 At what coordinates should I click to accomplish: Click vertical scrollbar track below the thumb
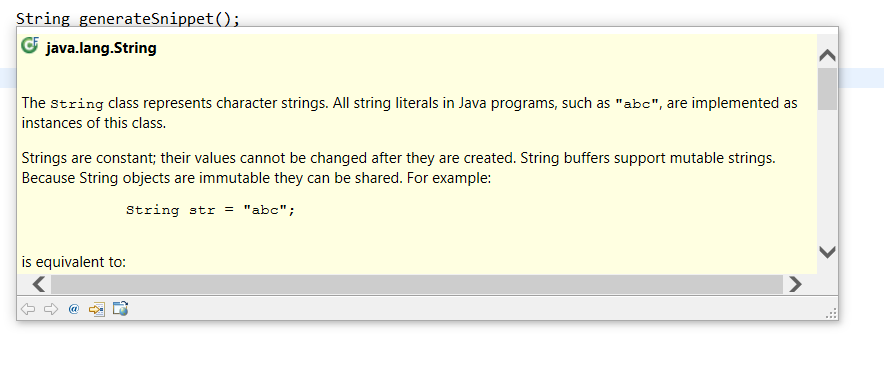coord(827,175)
